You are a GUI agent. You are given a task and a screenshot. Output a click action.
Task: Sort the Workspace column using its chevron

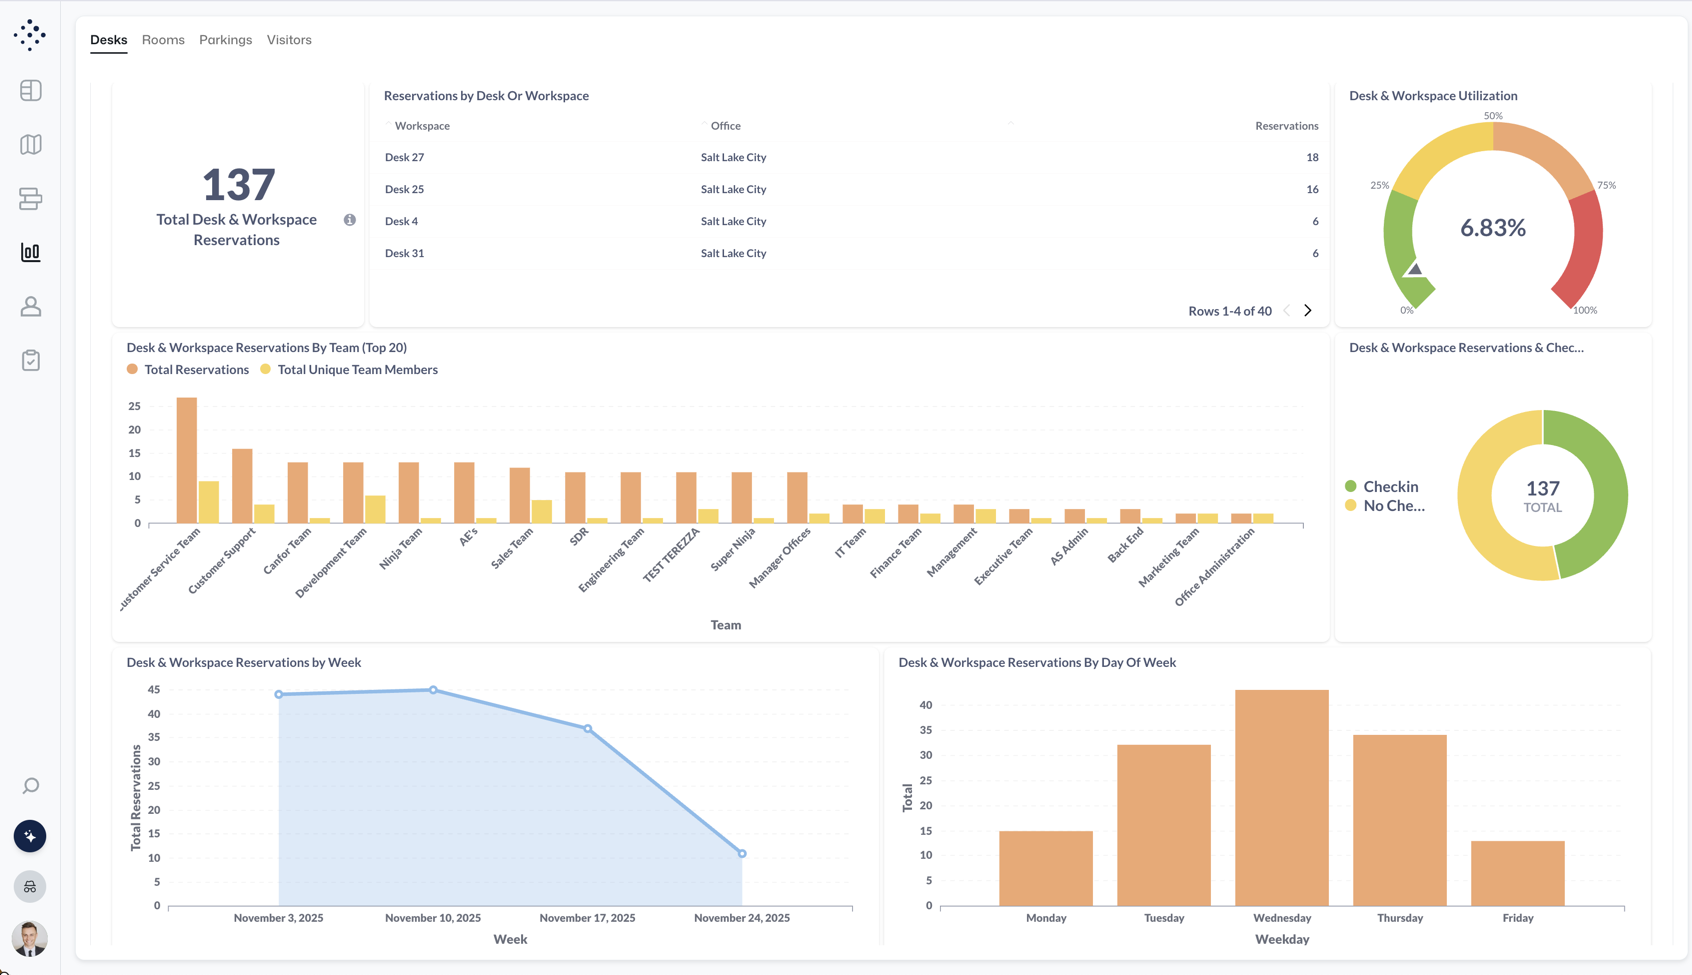[388, 124]
